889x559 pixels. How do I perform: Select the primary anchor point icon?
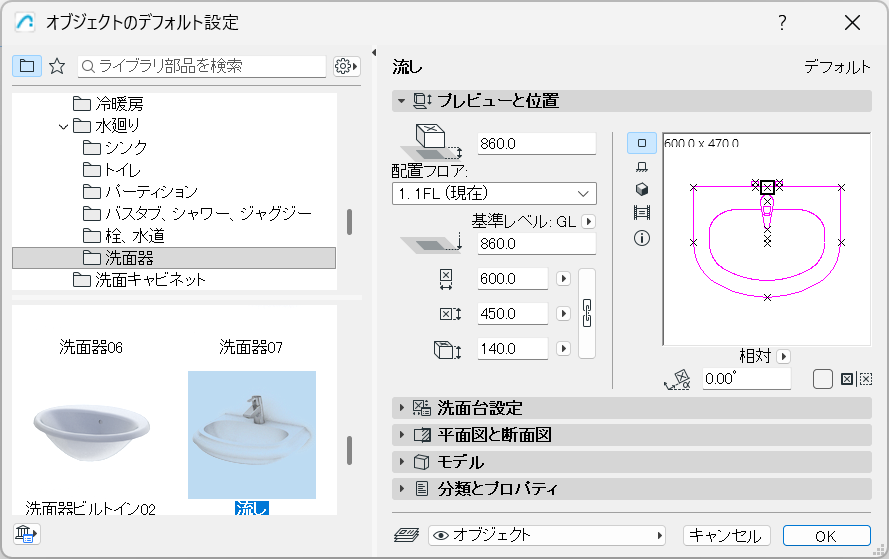point(846,379)
